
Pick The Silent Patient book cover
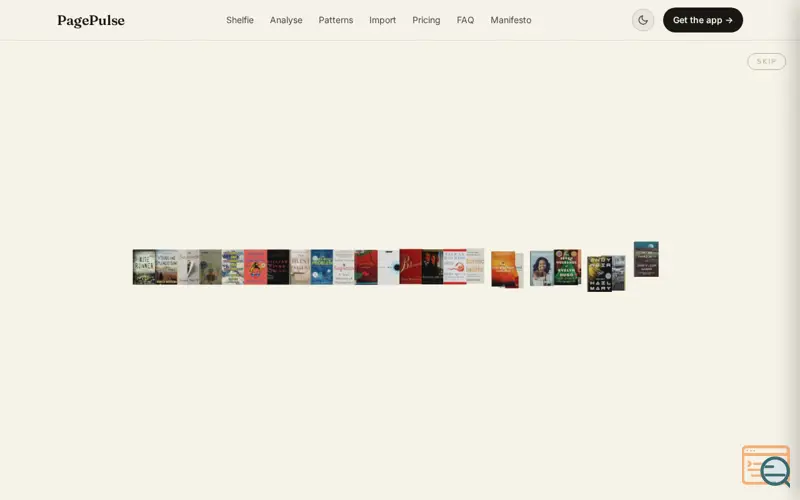click(299, 267)
